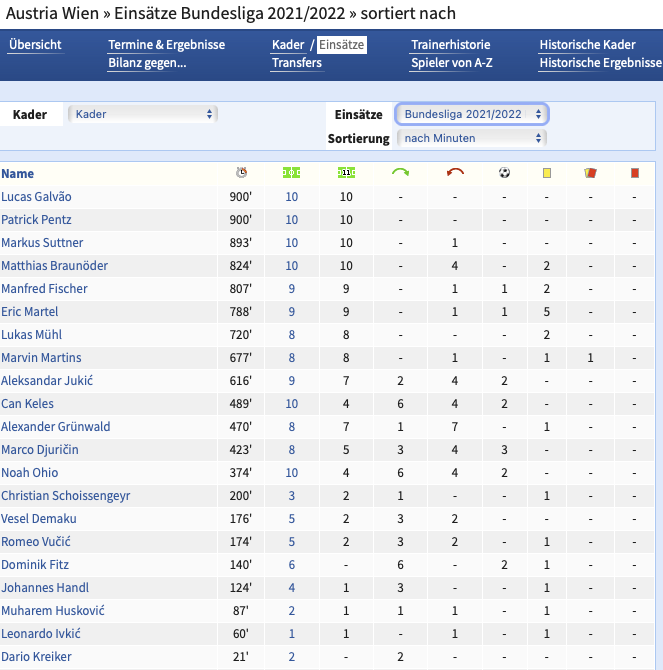Open Muharem Husković player page
This screenshot has height=670, width=663.
(x=53, y=611)
